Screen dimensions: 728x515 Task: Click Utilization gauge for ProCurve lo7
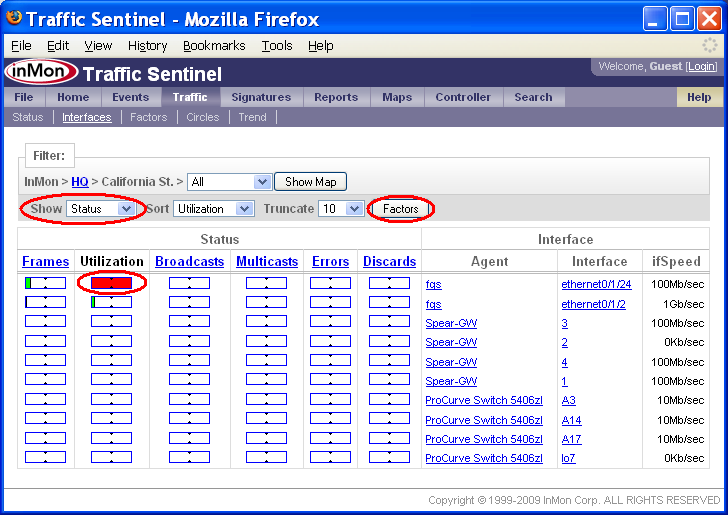tap(111, 457)
